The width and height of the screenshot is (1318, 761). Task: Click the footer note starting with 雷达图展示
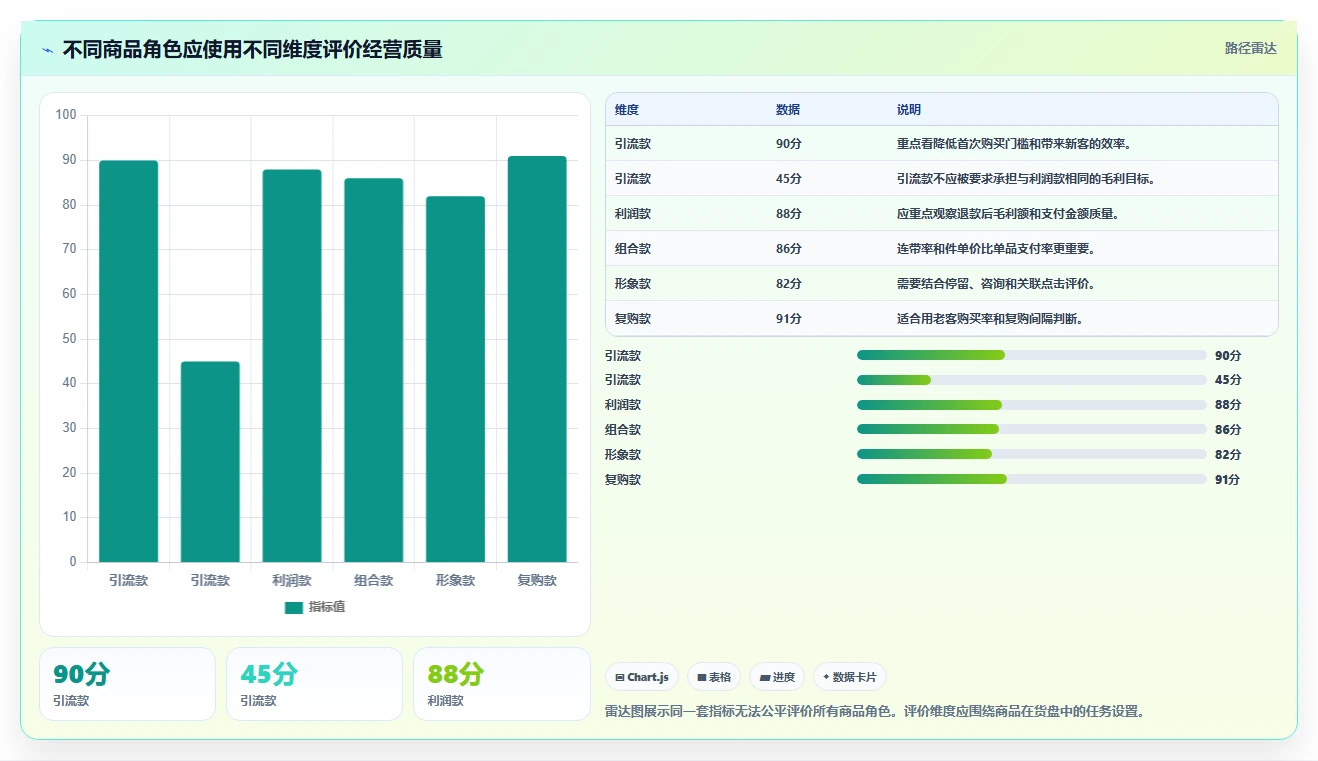click(874, 712)
